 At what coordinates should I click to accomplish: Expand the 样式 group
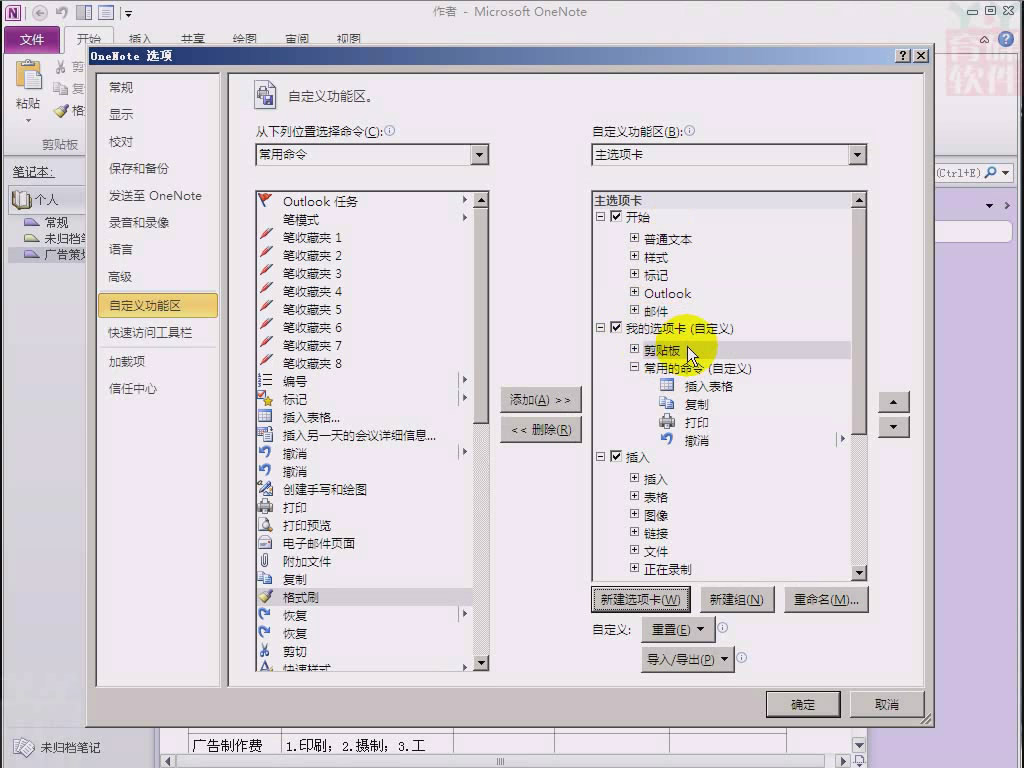pos(634,256)
